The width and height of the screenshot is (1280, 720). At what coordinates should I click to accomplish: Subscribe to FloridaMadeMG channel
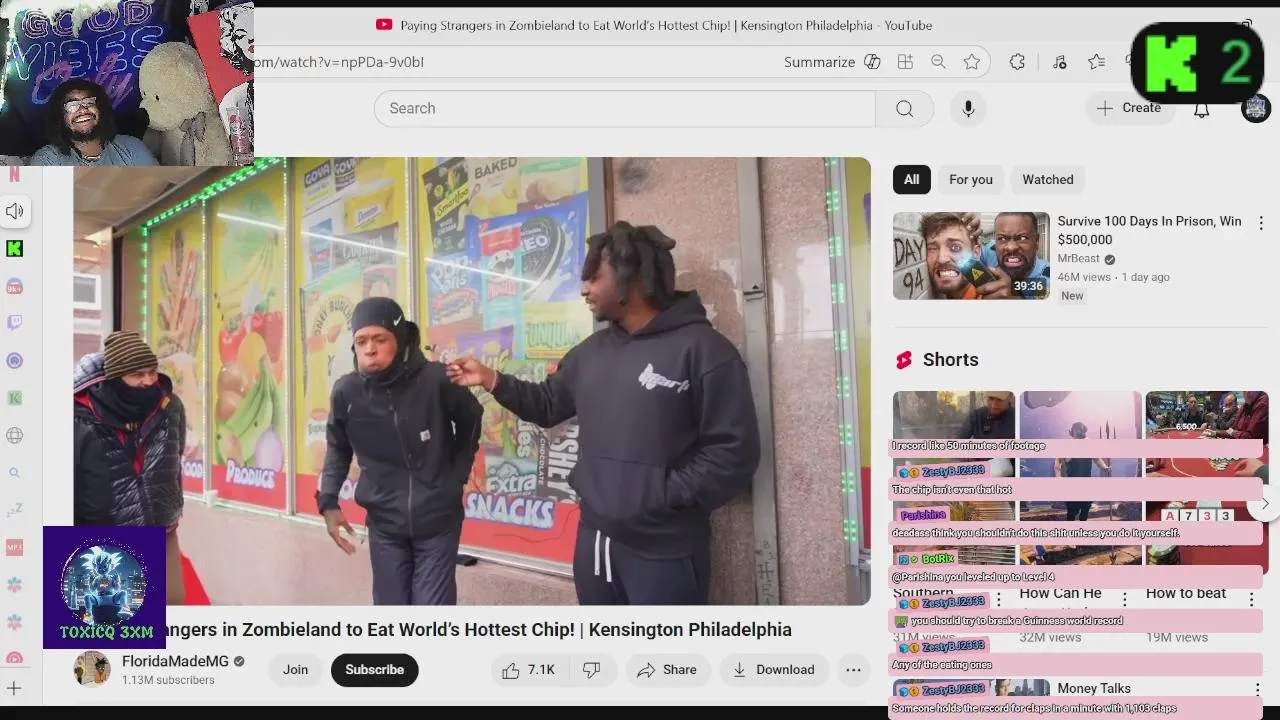pyautogui.click(x=375, y=670)
